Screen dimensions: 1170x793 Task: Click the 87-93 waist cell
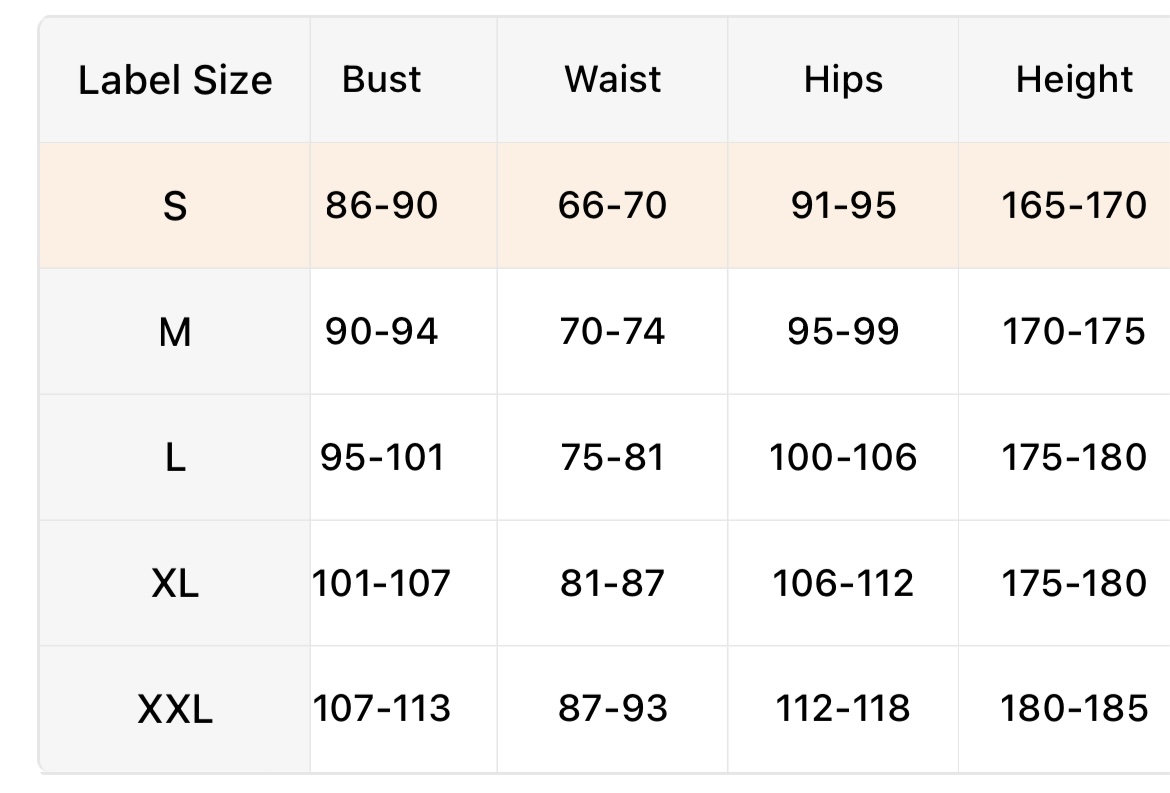click(612, 709)
